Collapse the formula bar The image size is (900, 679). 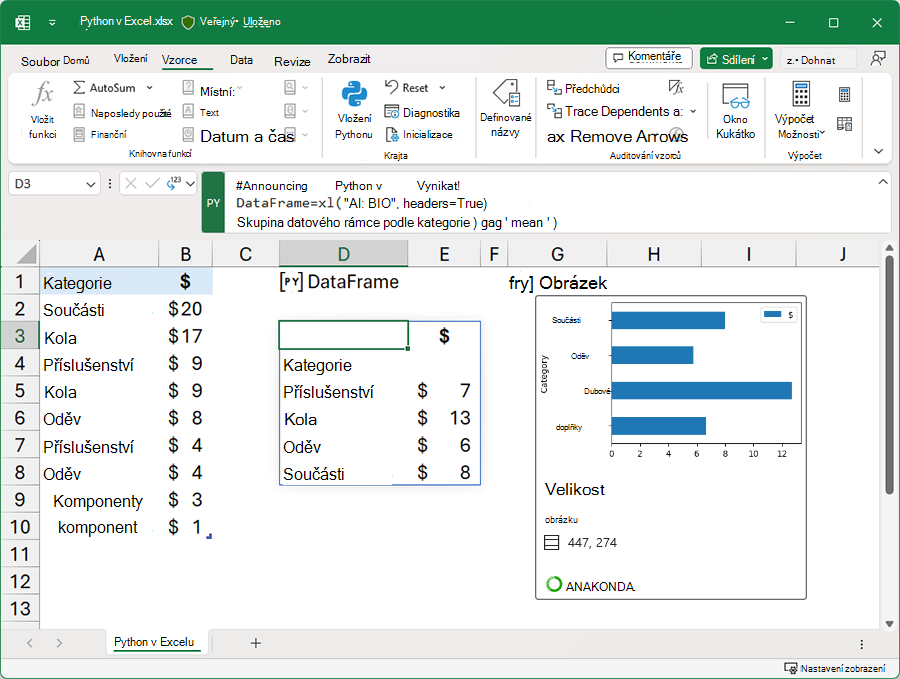883,181
